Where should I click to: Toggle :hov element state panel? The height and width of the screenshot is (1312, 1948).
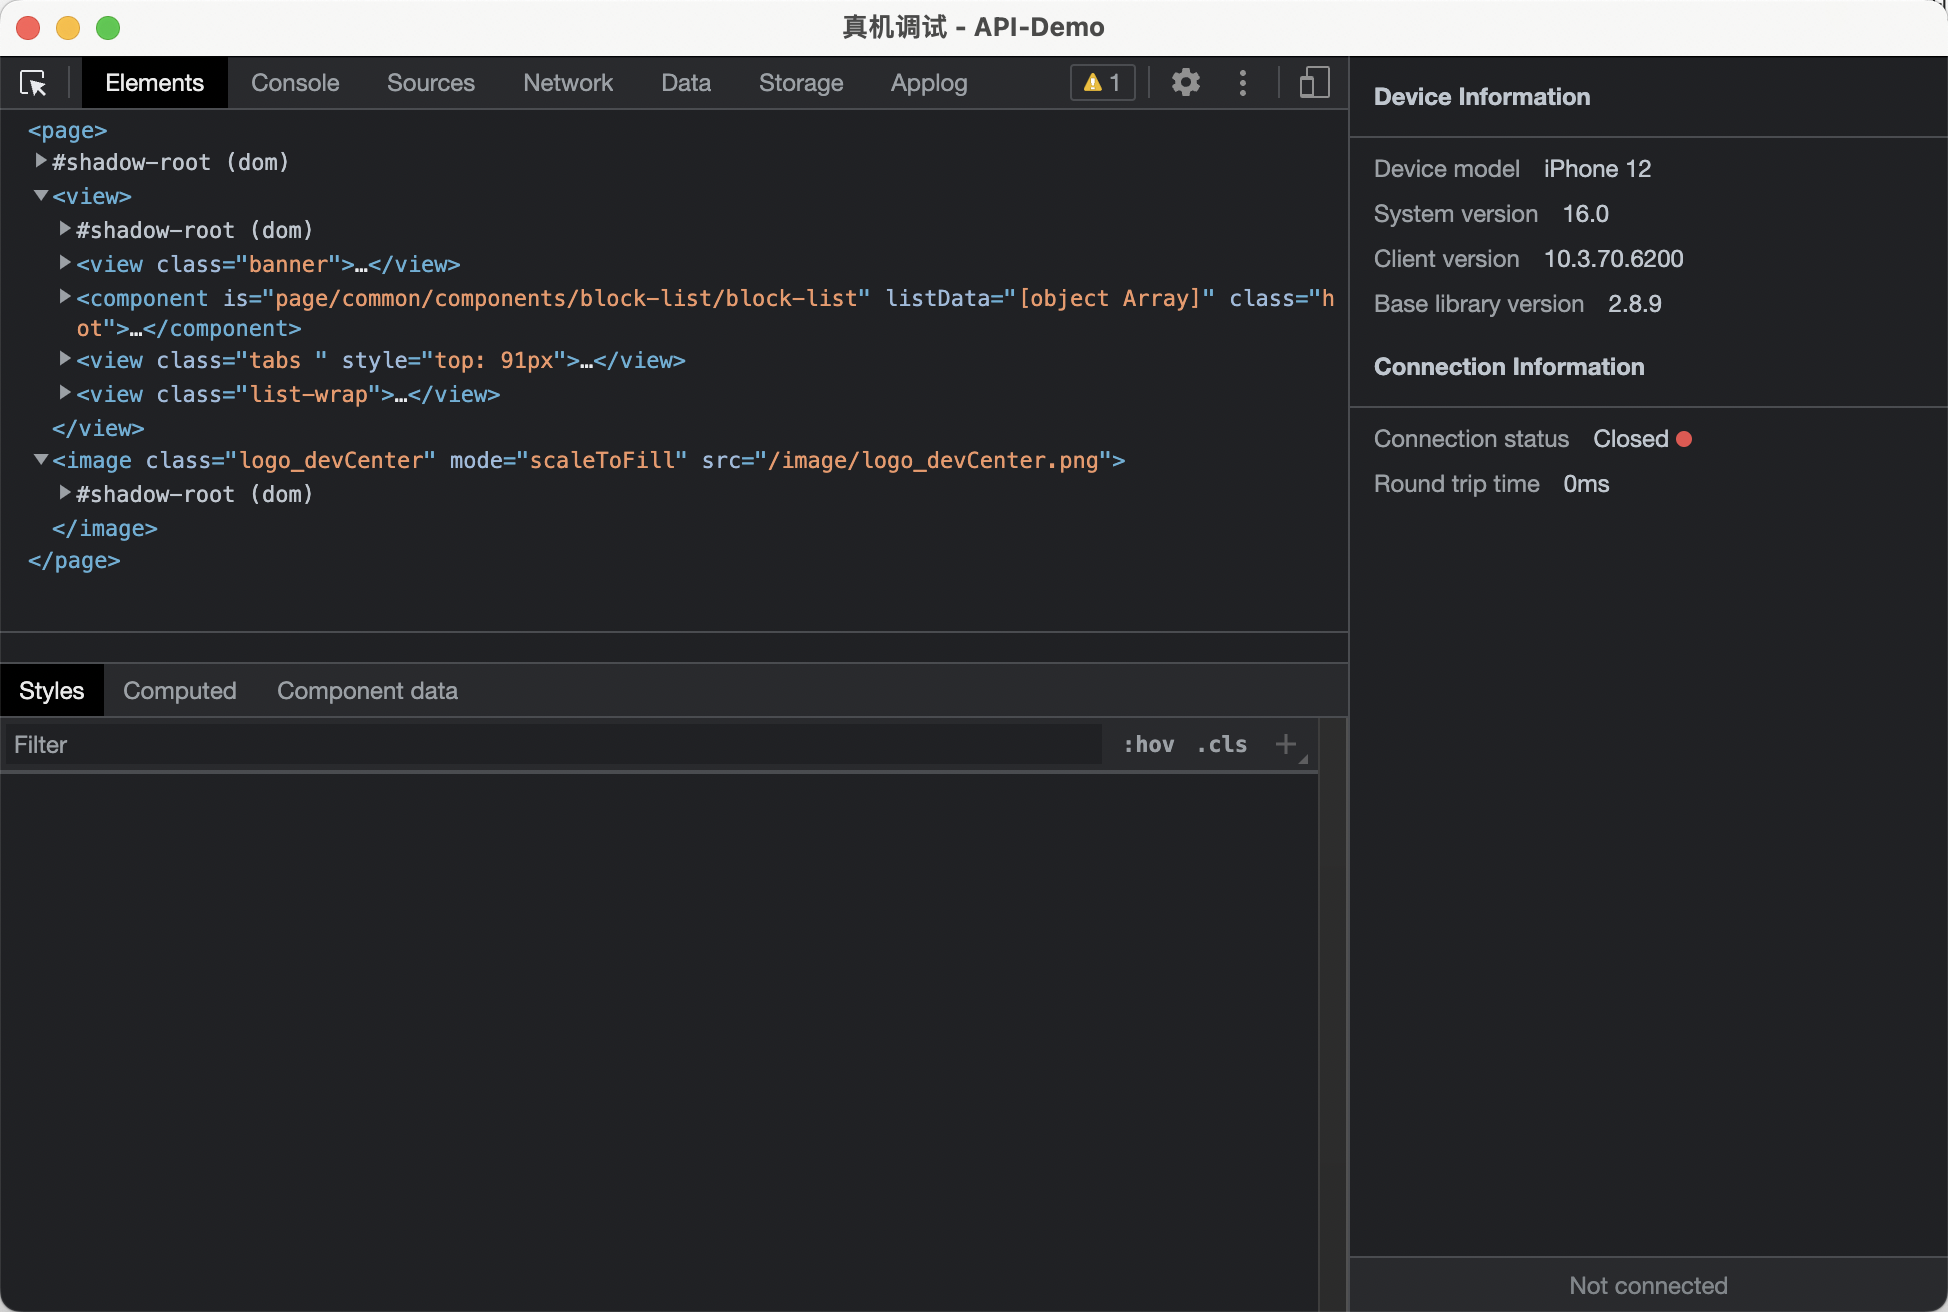click(x=1148, y=744)
